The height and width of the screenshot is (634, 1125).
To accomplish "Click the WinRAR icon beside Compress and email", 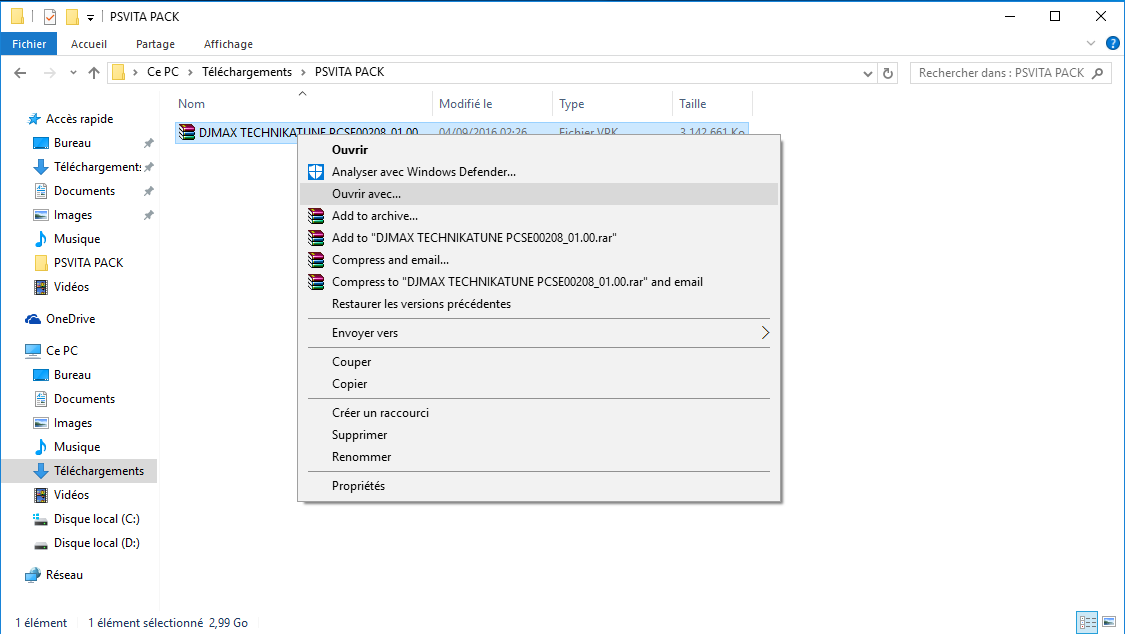I will [316, 260].
